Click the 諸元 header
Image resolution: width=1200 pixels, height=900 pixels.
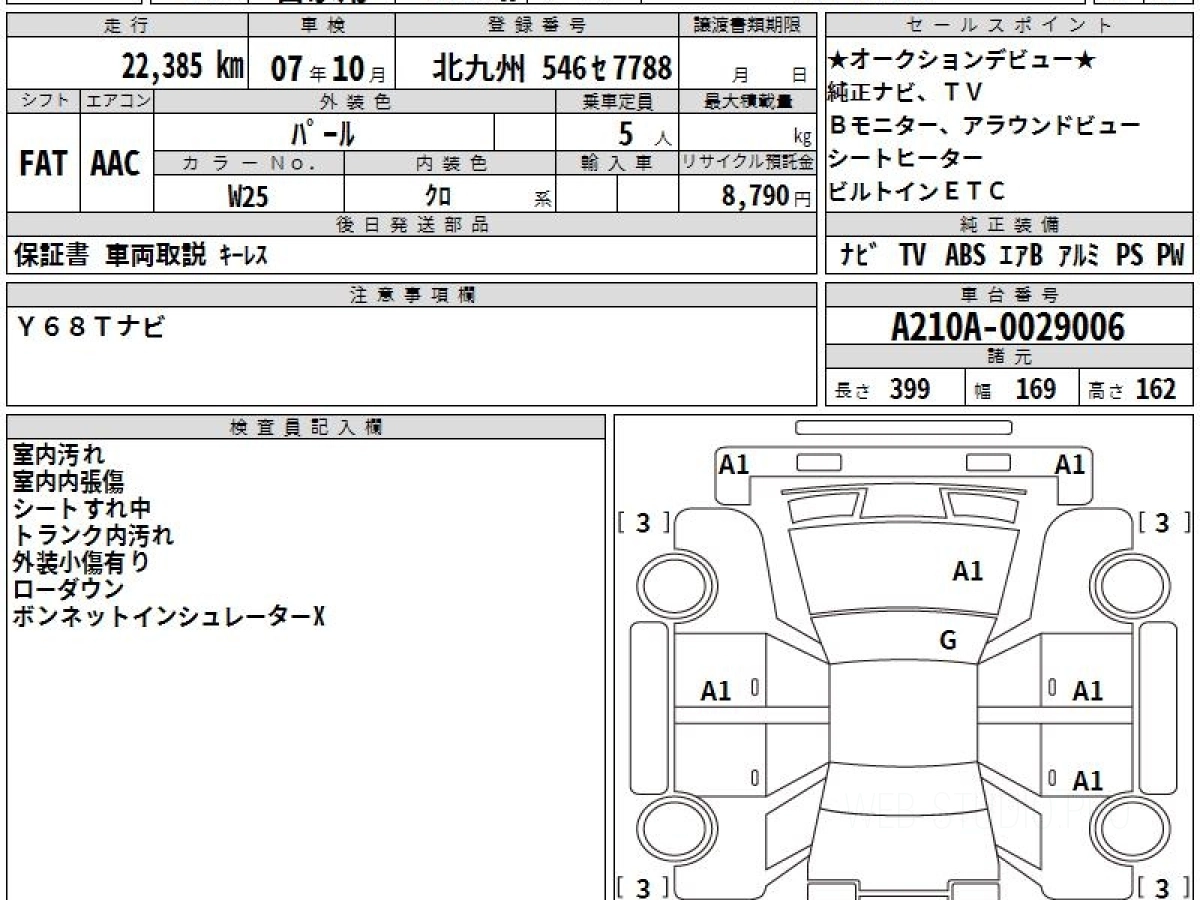[1010, 357]
